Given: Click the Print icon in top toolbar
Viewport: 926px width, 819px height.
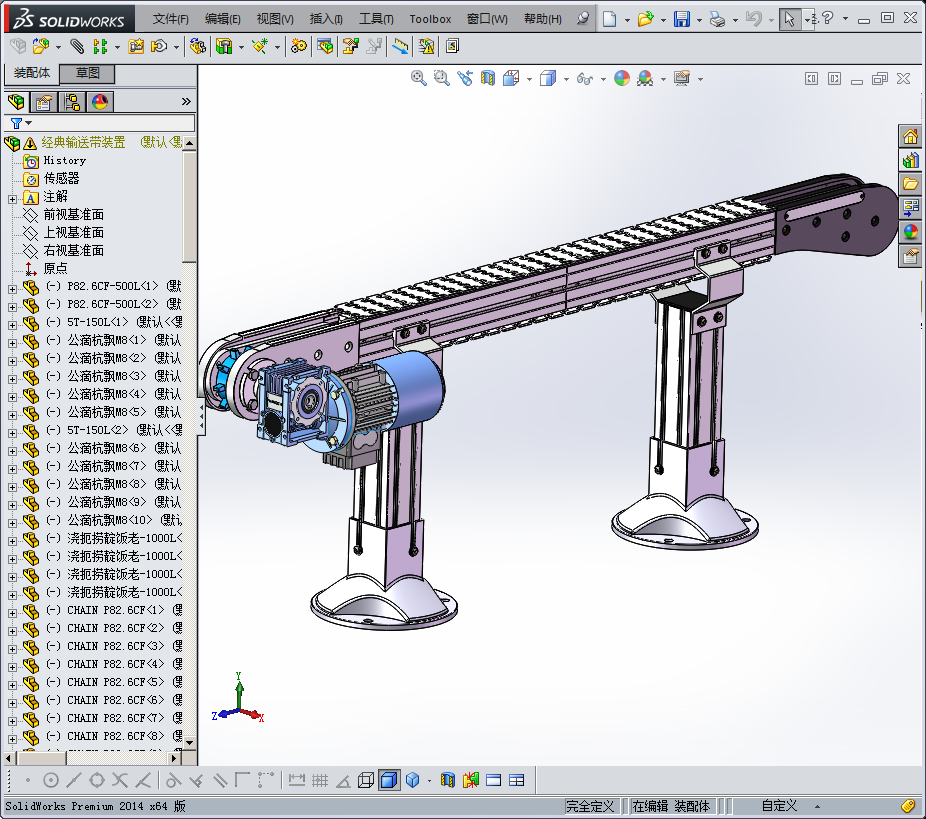Looking at the screenshot, I should tap(717, 19).
